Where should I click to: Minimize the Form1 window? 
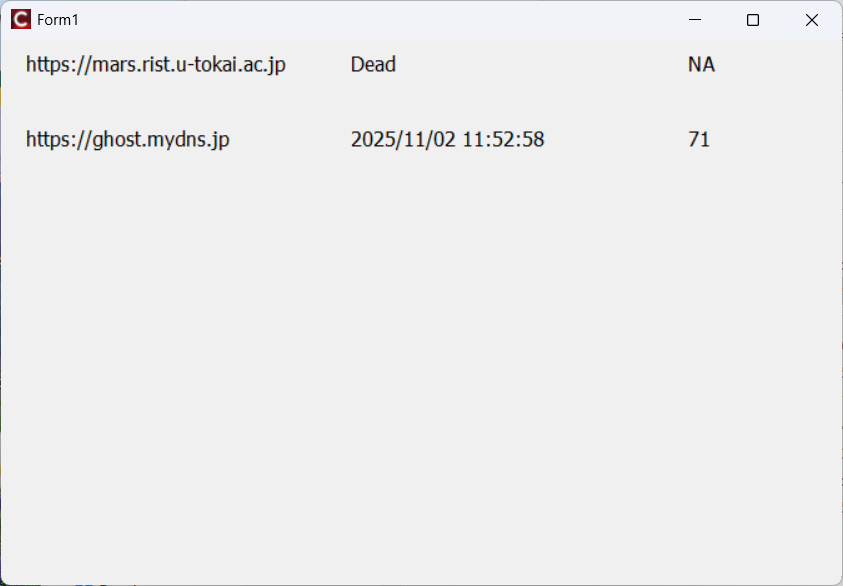(x=695, y=20)
